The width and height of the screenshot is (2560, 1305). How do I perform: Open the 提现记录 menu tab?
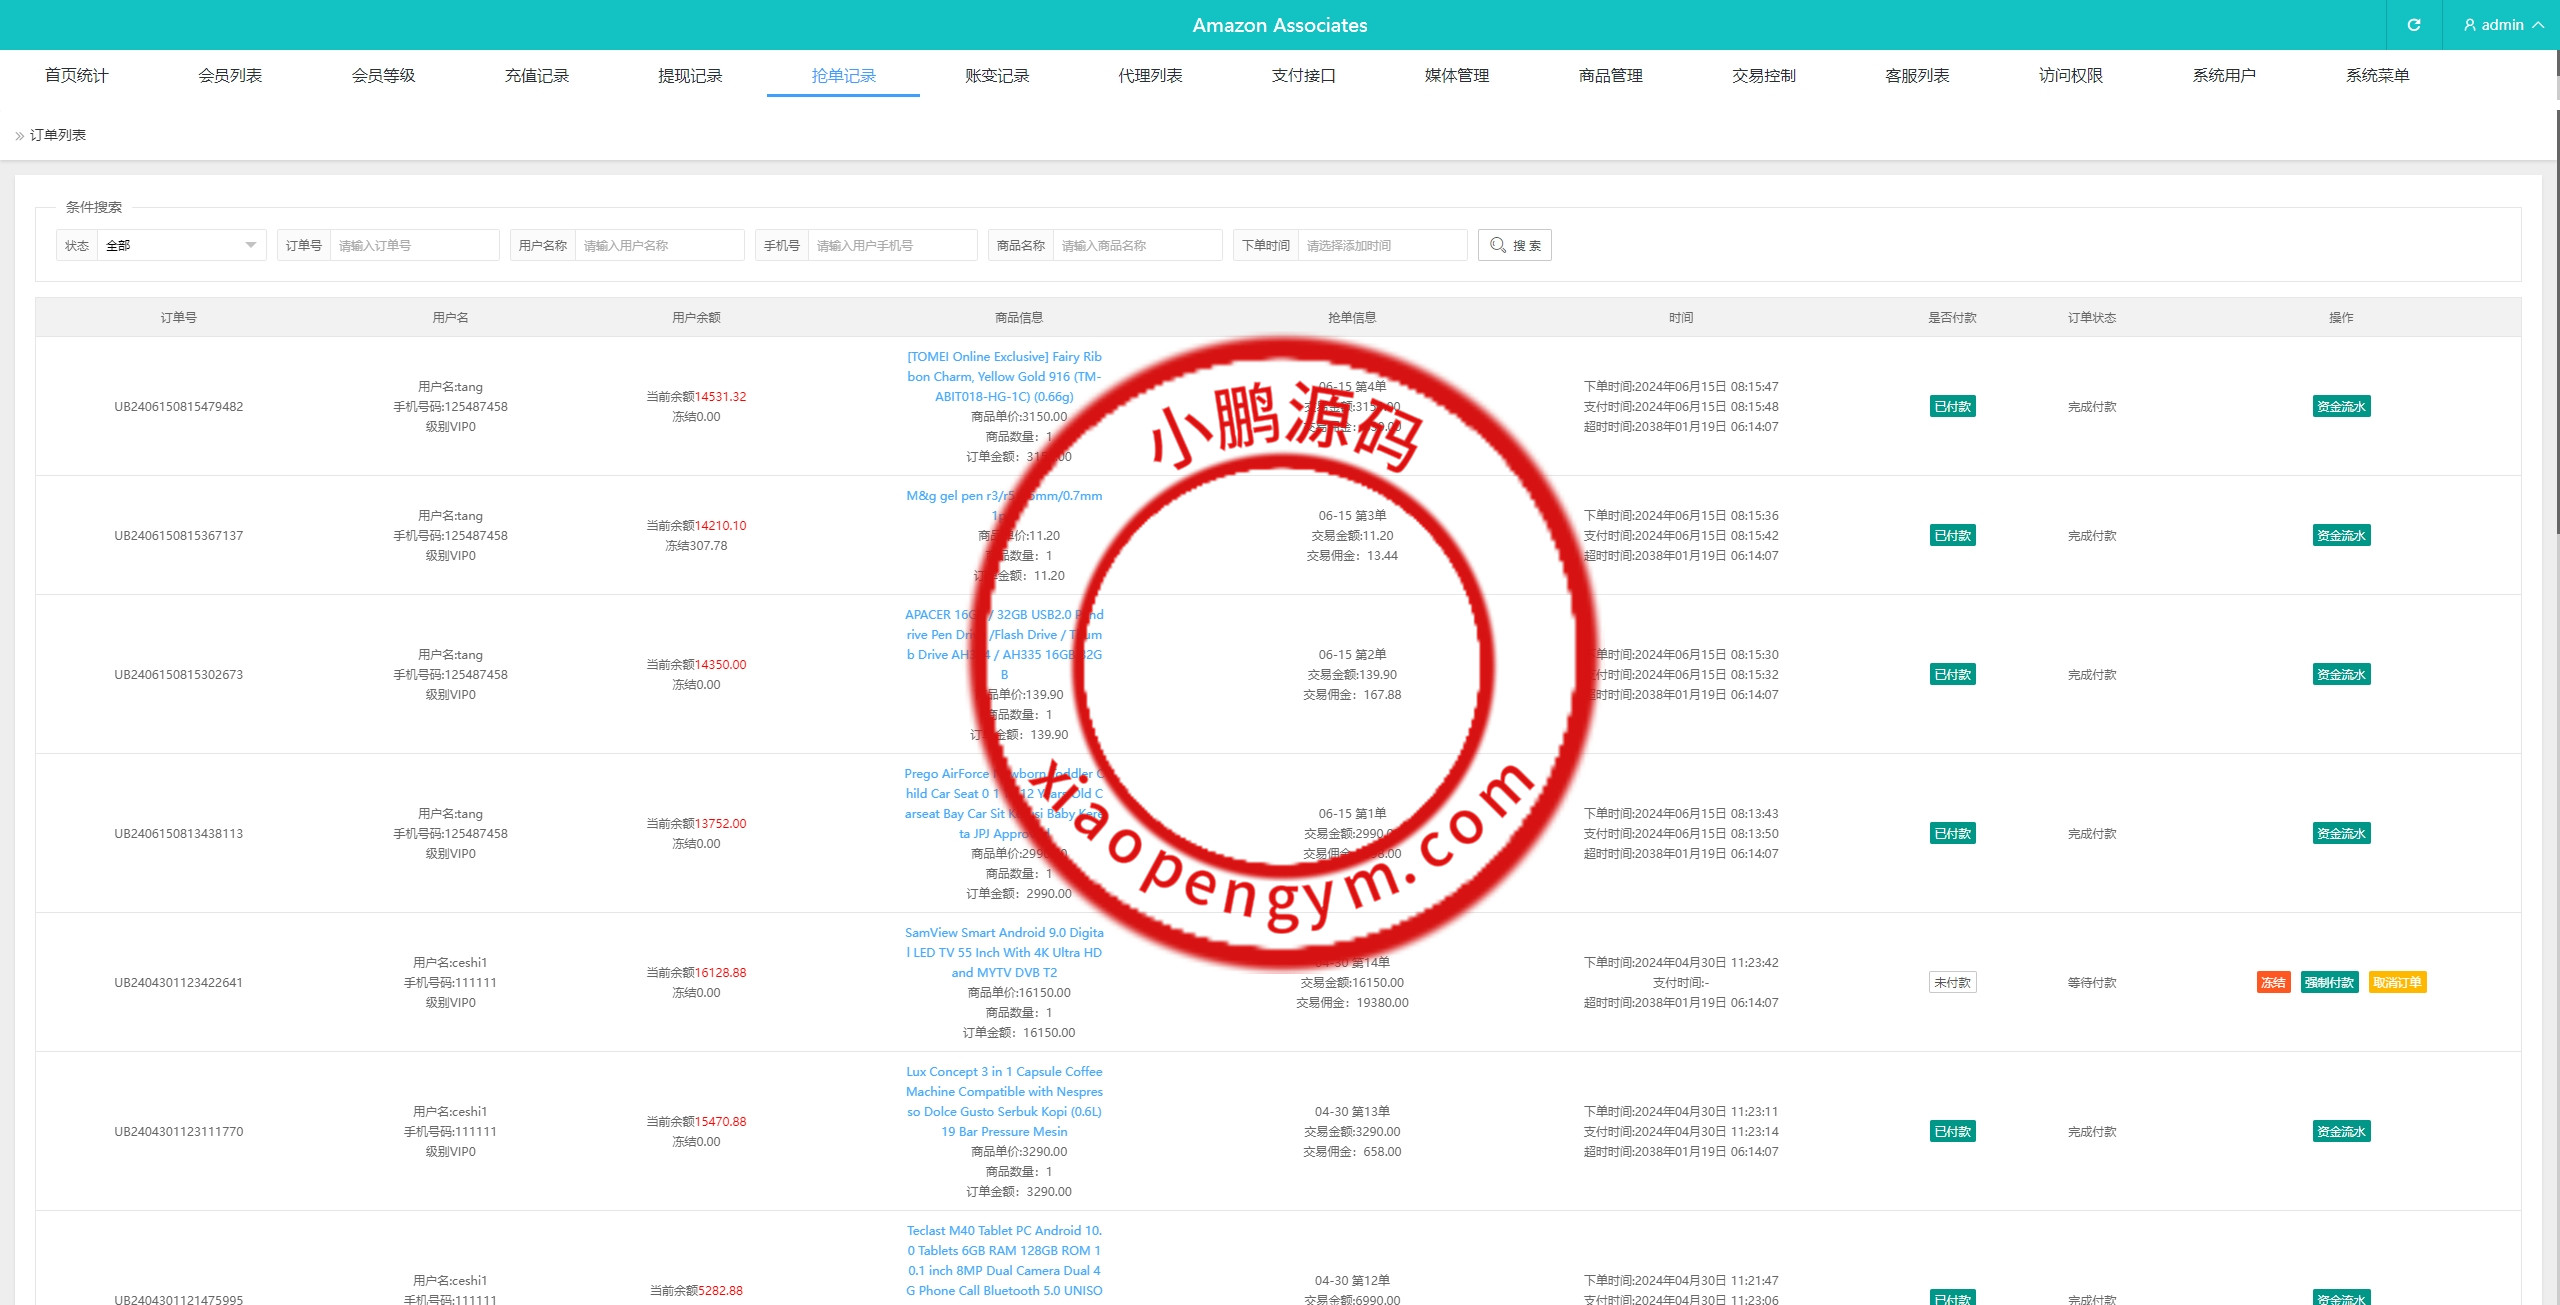690,75
